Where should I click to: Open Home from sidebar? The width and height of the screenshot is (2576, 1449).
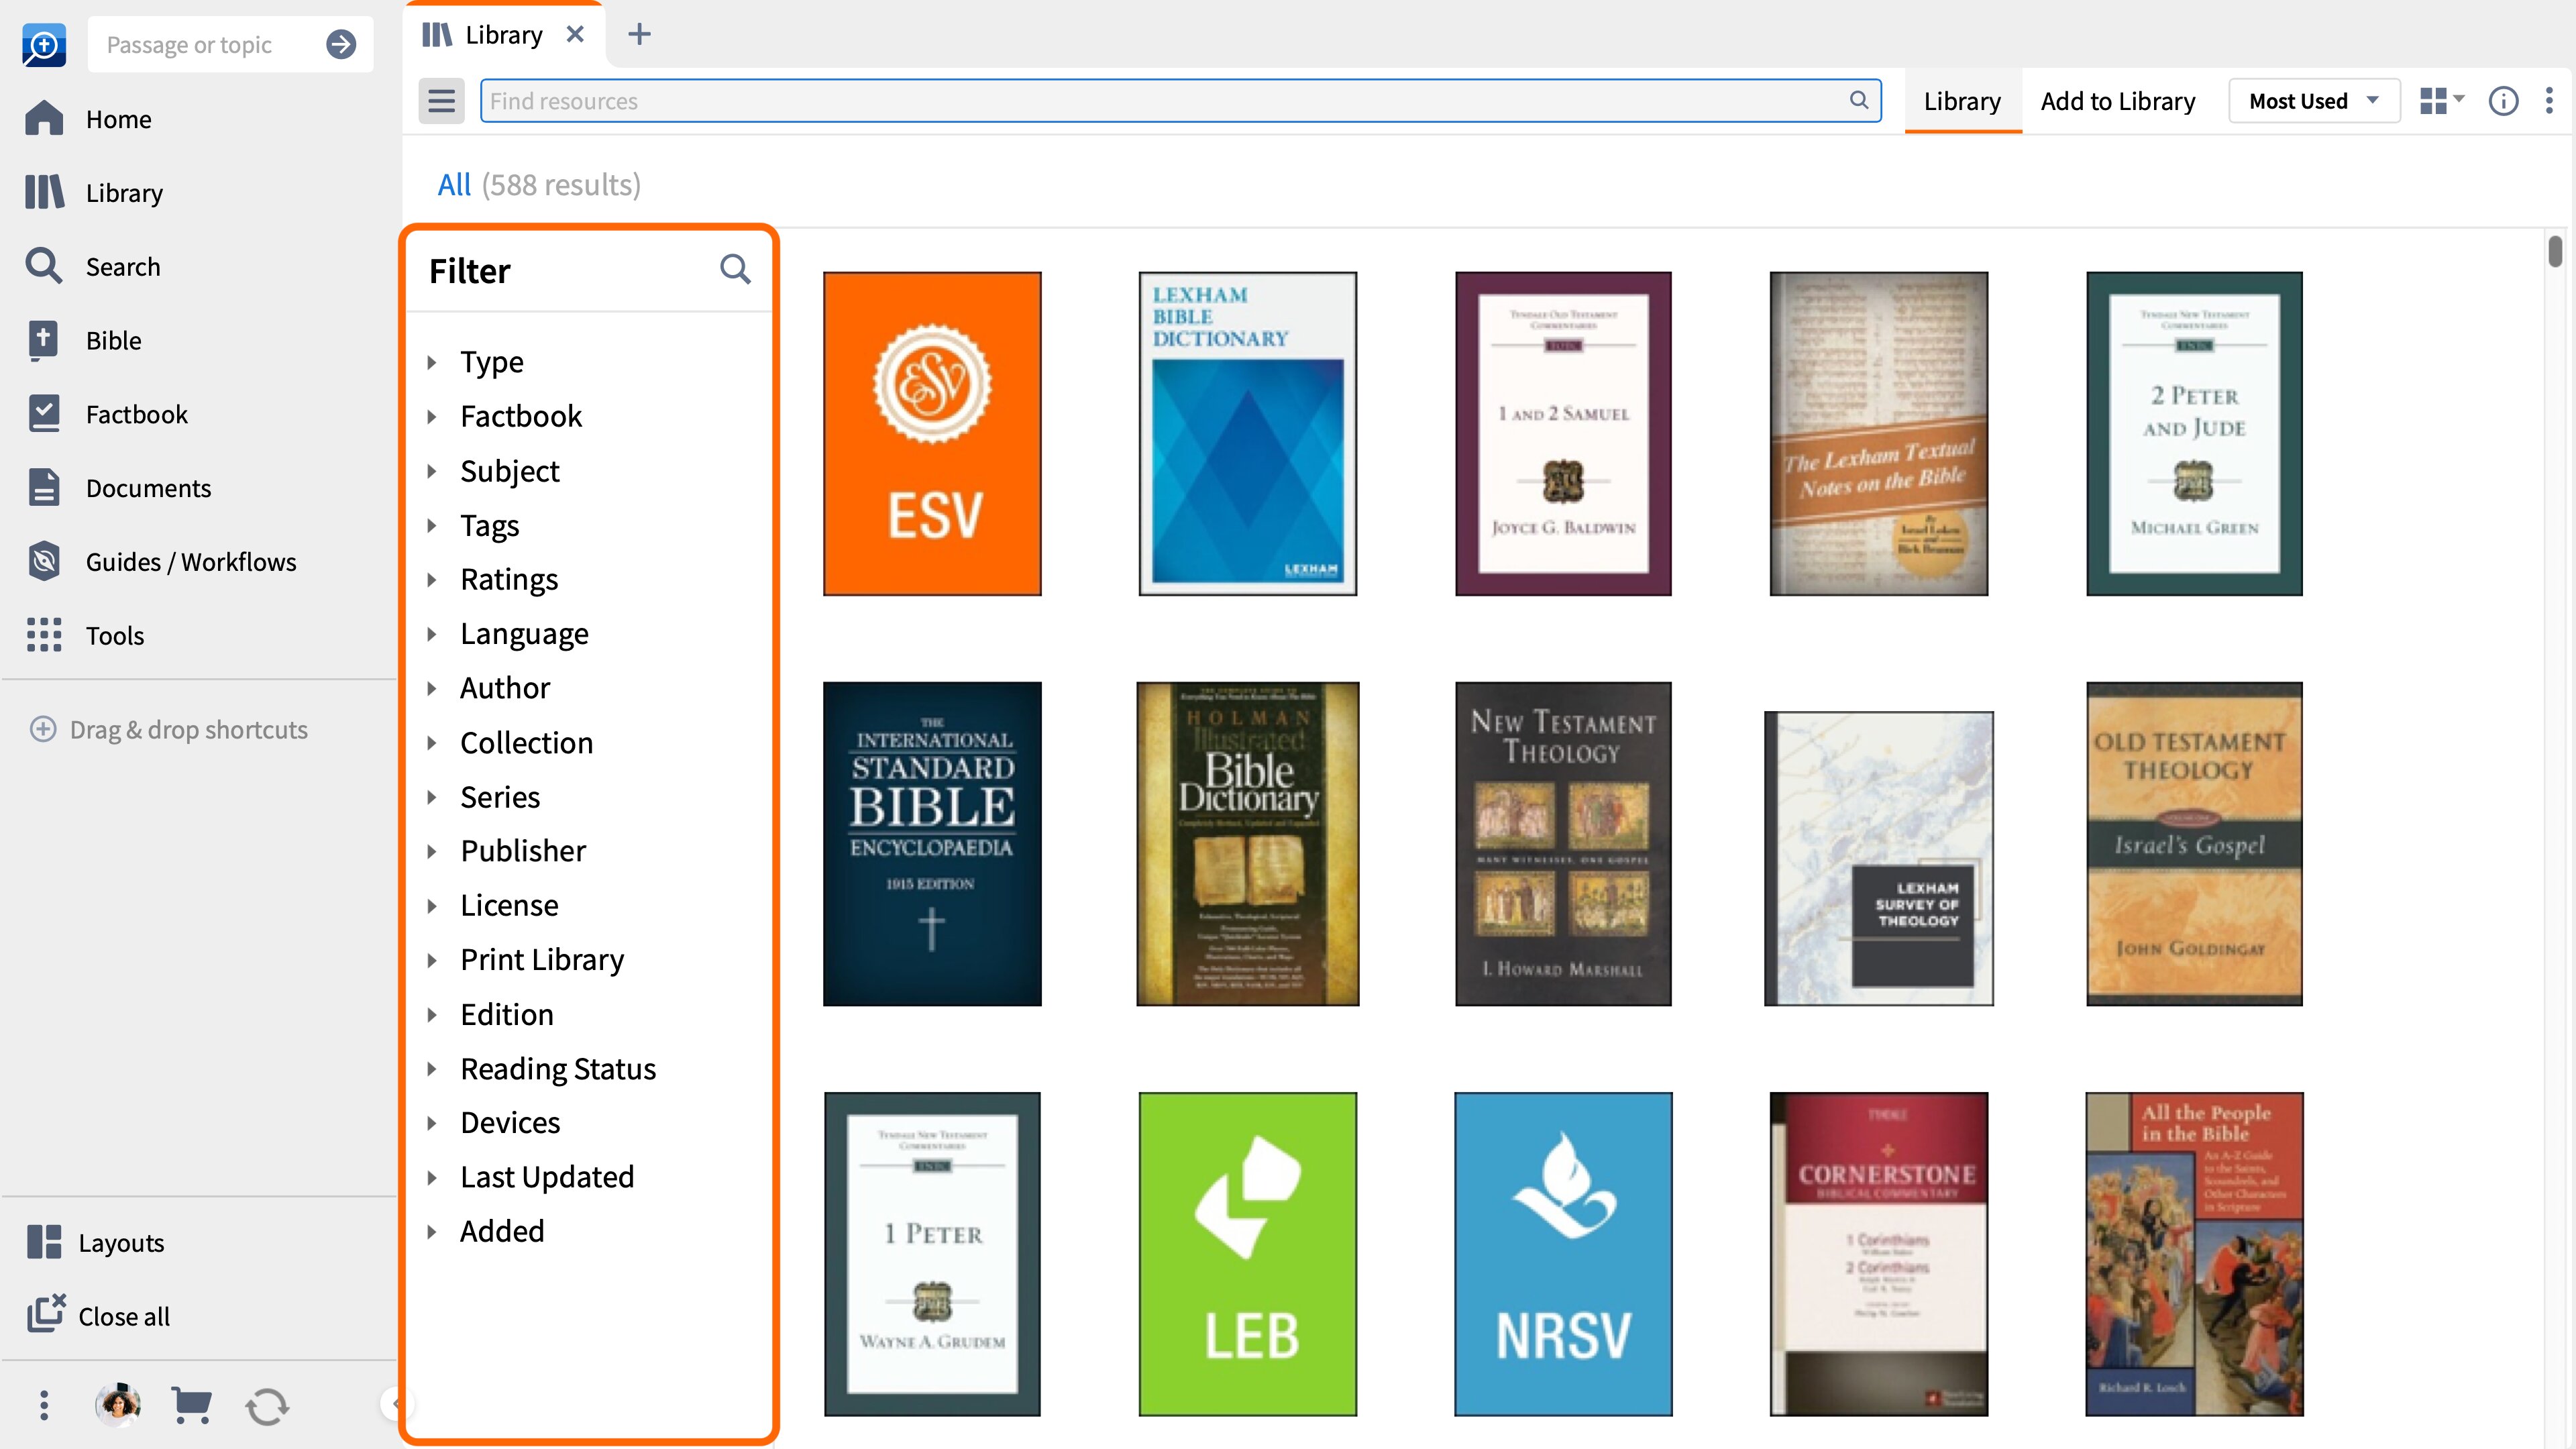click(x=90, y=119)
